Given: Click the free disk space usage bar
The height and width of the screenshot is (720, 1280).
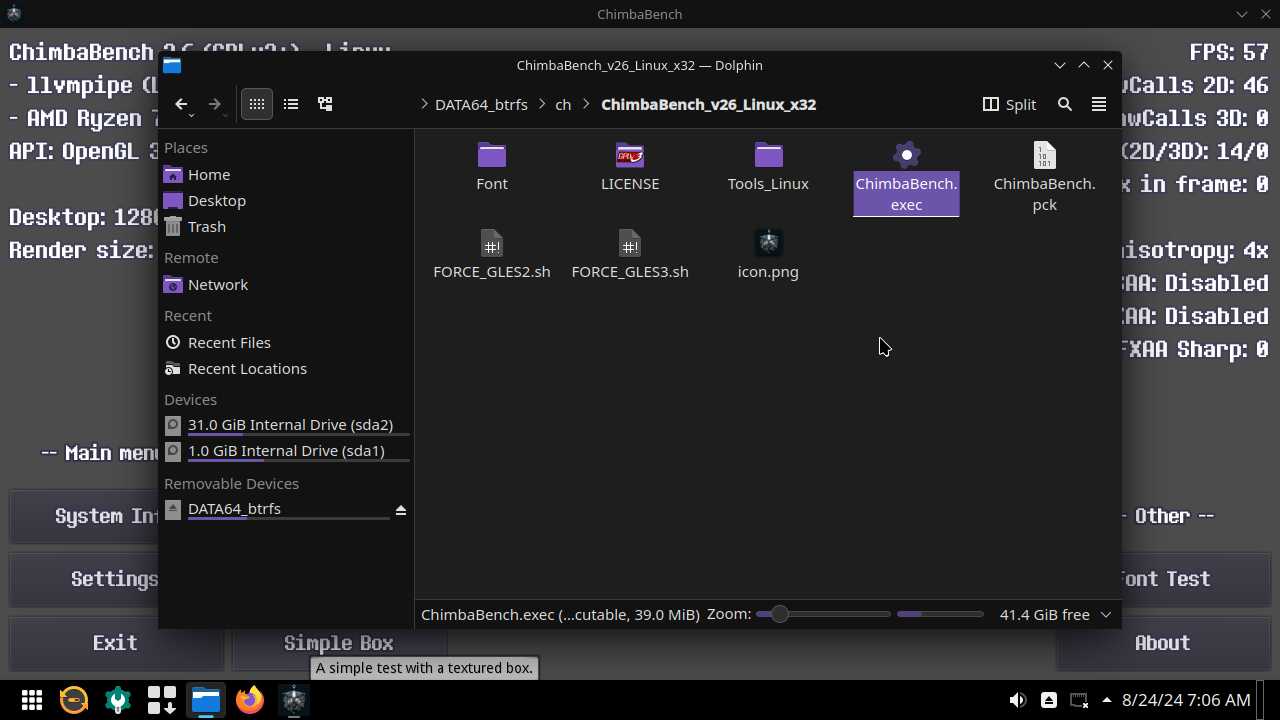Looking at the screenshot, I should click(940, 614).
